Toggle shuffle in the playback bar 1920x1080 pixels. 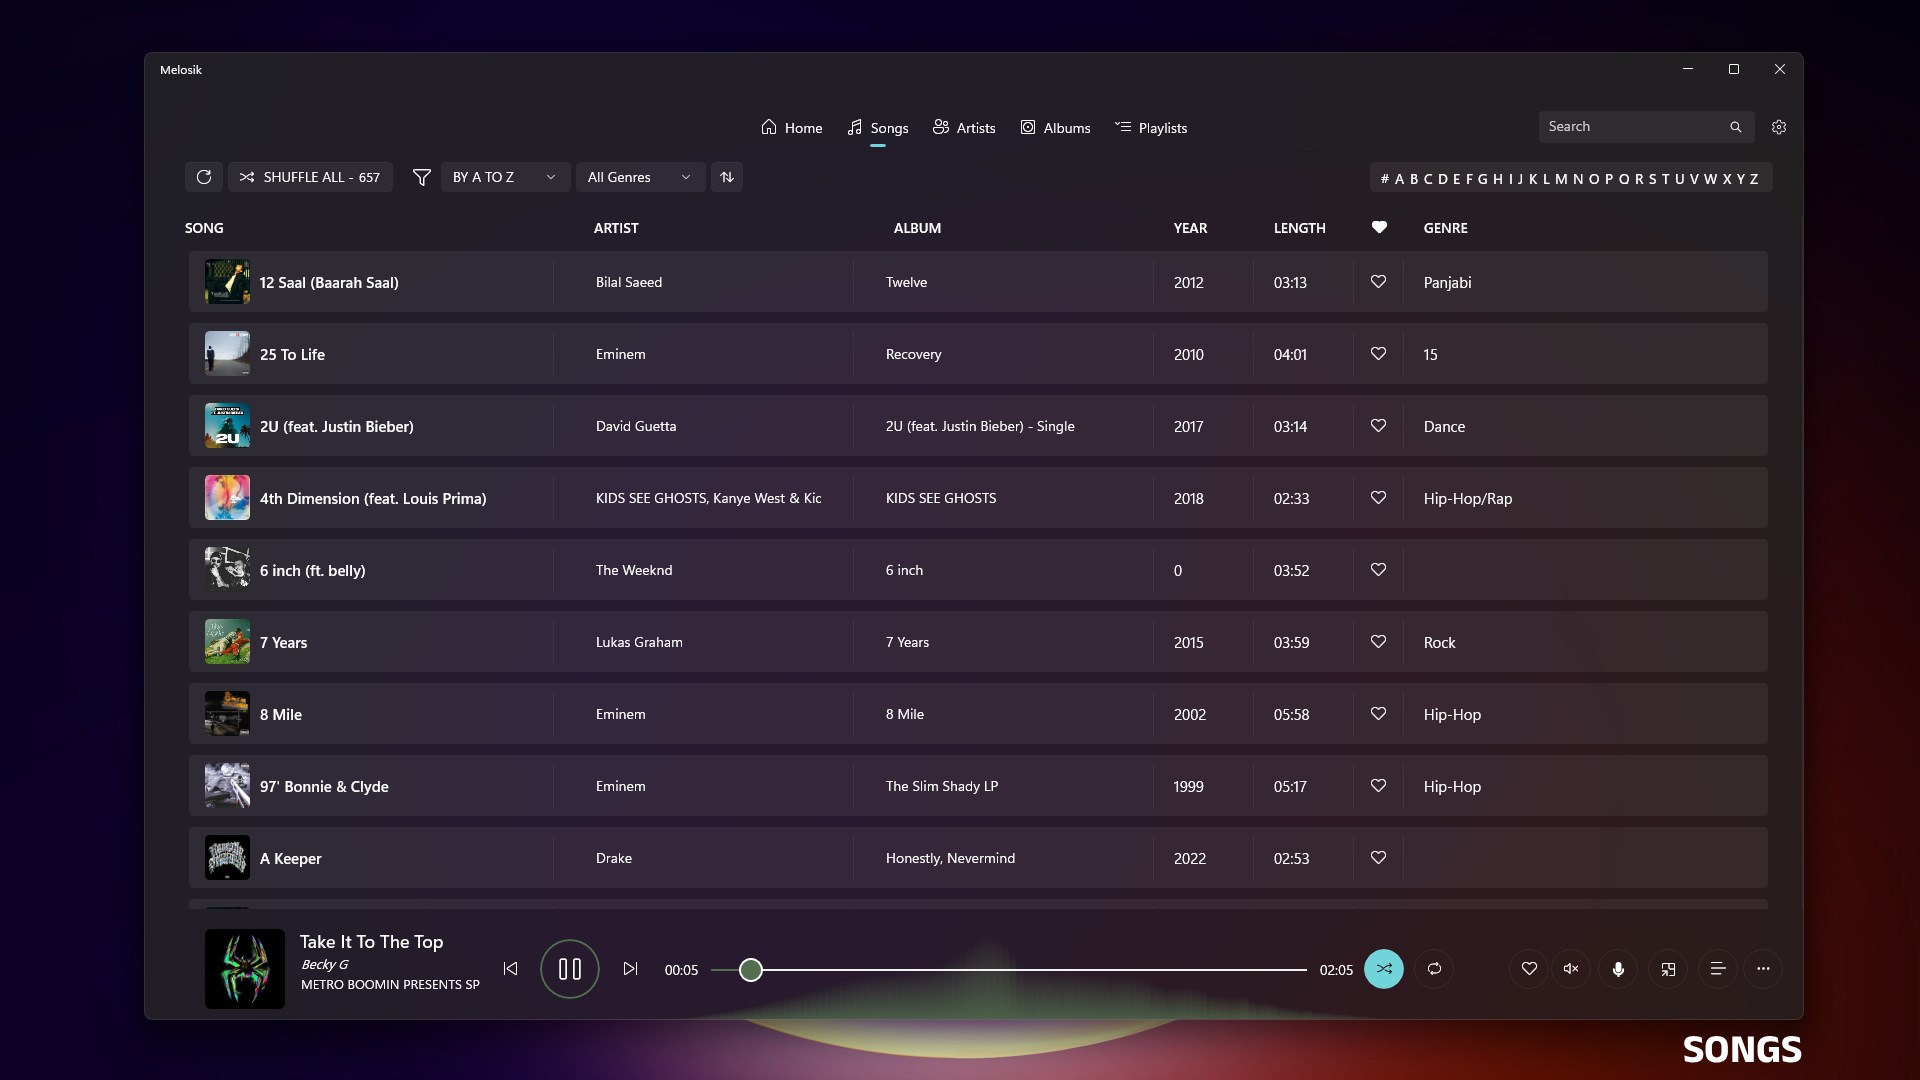1384,969
